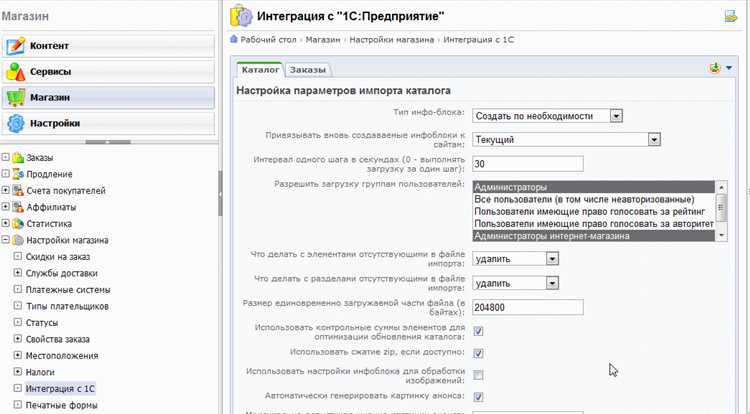This screenshot has width=750, height=414.
Task: Expand the Налоги node
Action: tap(18, 371)
